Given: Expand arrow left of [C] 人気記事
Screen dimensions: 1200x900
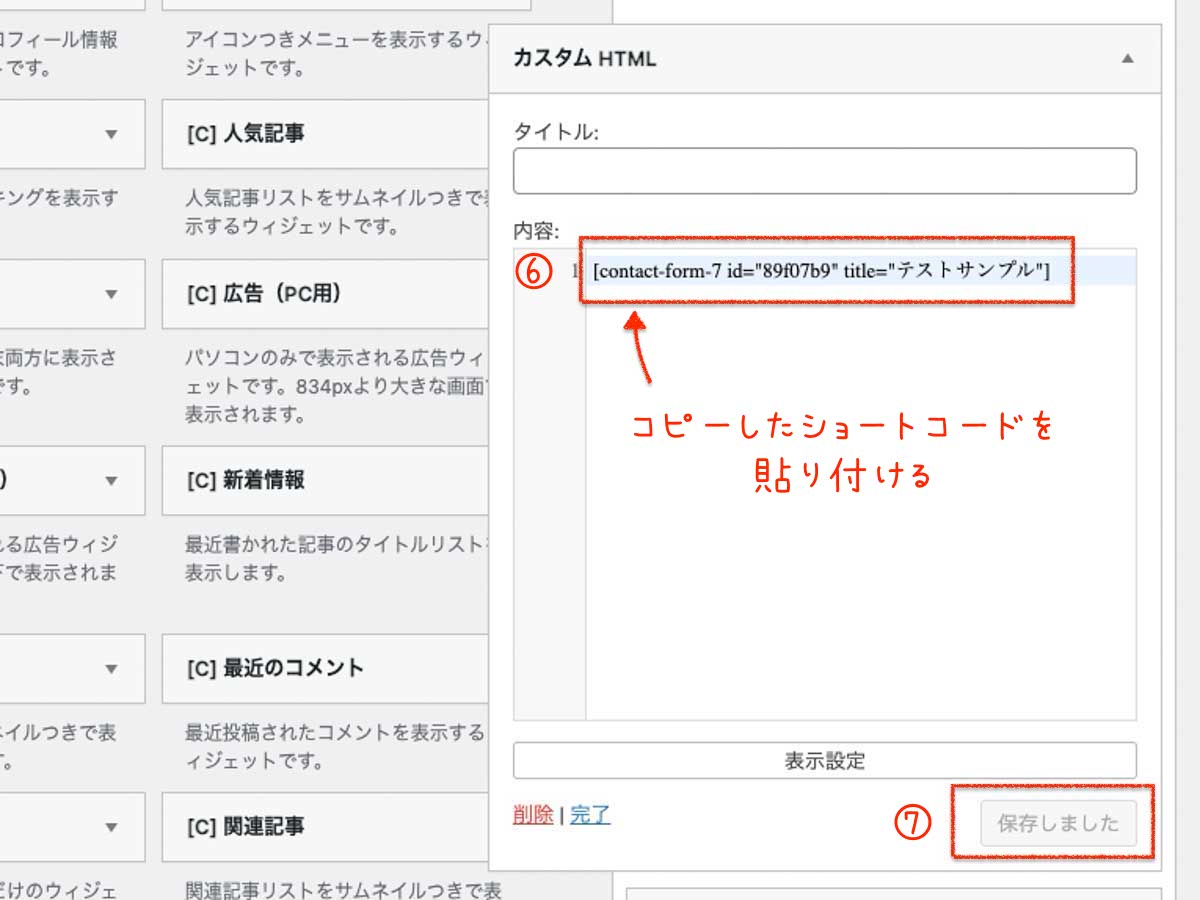Looking at the screenshot, I should [111, 134].
